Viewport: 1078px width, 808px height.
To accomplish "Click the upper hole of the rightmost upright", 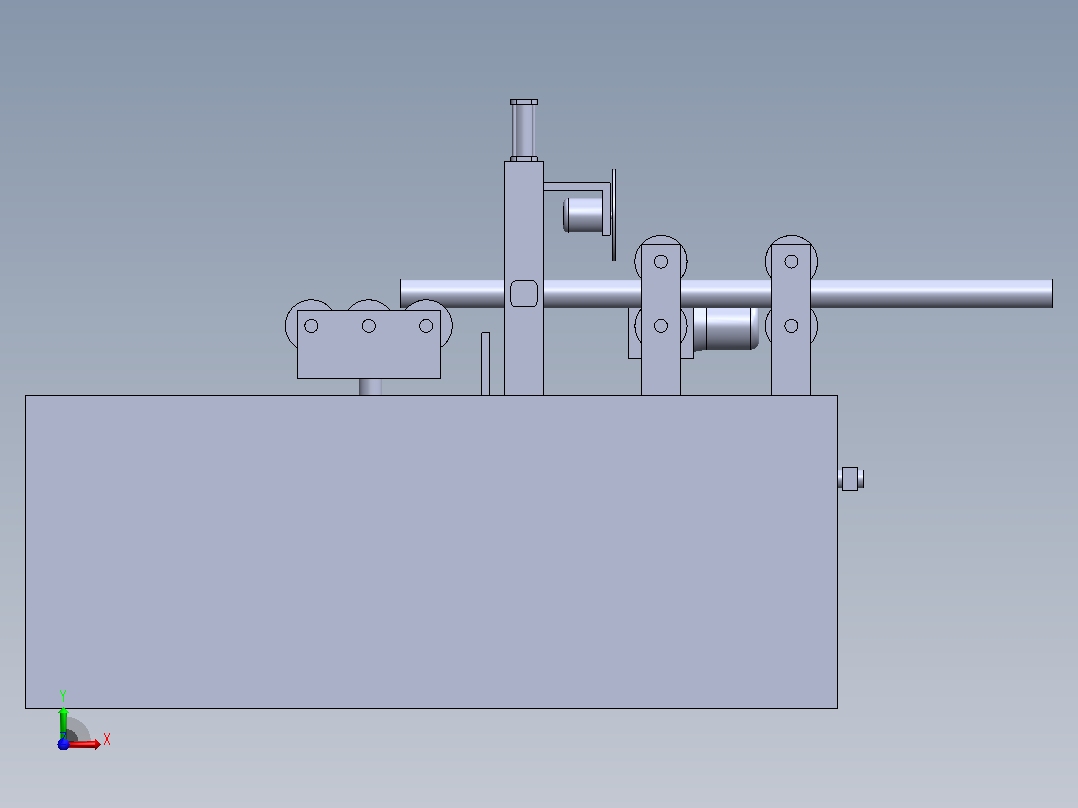I will point(791,262).
